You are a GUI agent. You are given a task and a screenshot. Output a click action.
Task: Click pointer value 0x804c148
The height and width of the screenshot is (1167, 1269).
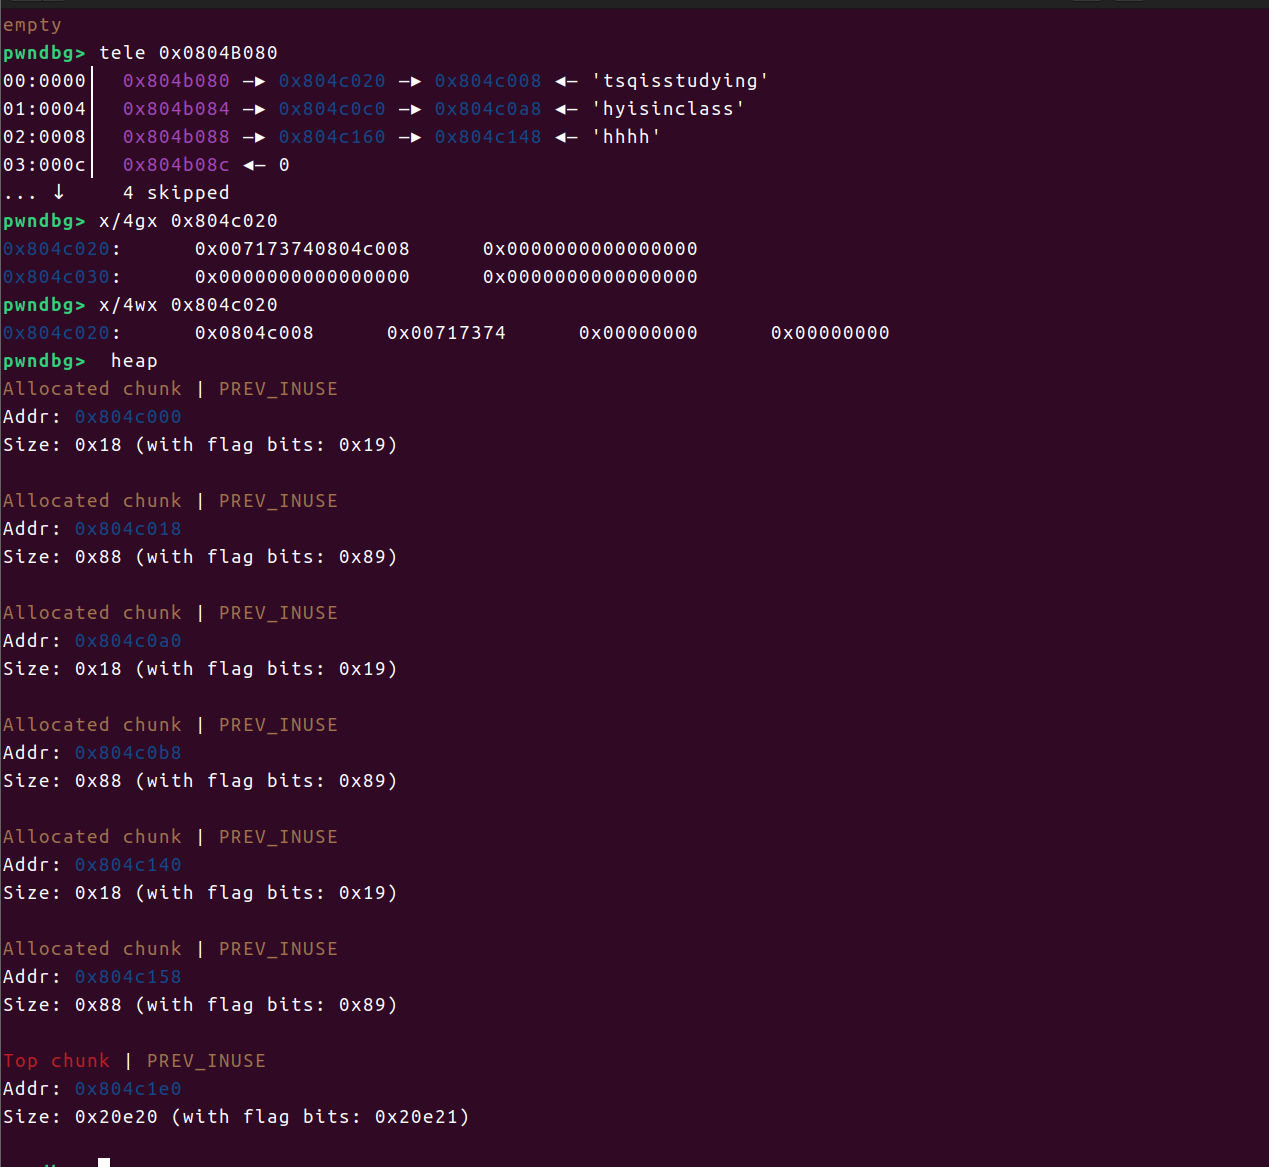pos(488,137)
